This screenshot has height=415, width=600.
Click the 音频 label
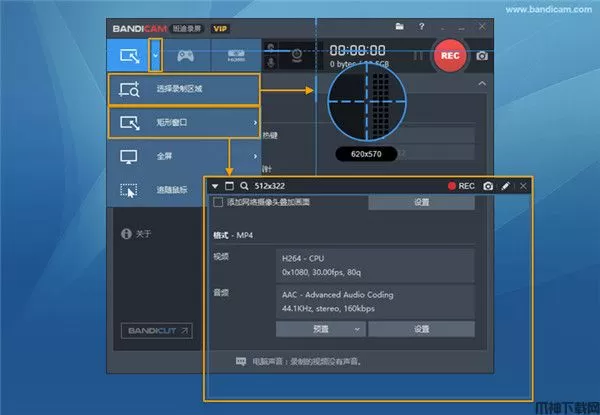(x=221, y=293)
